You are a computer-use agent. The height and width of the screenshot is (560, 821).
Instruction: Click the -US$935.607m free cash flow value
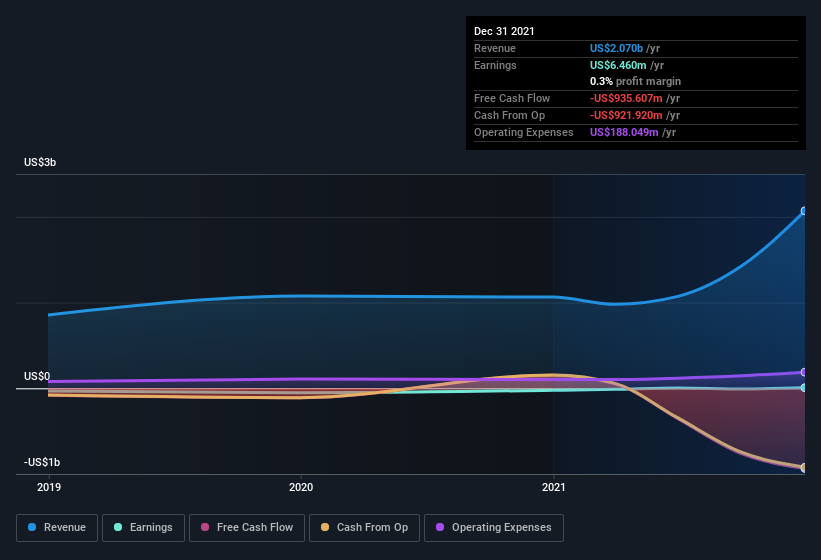[626, 98]
